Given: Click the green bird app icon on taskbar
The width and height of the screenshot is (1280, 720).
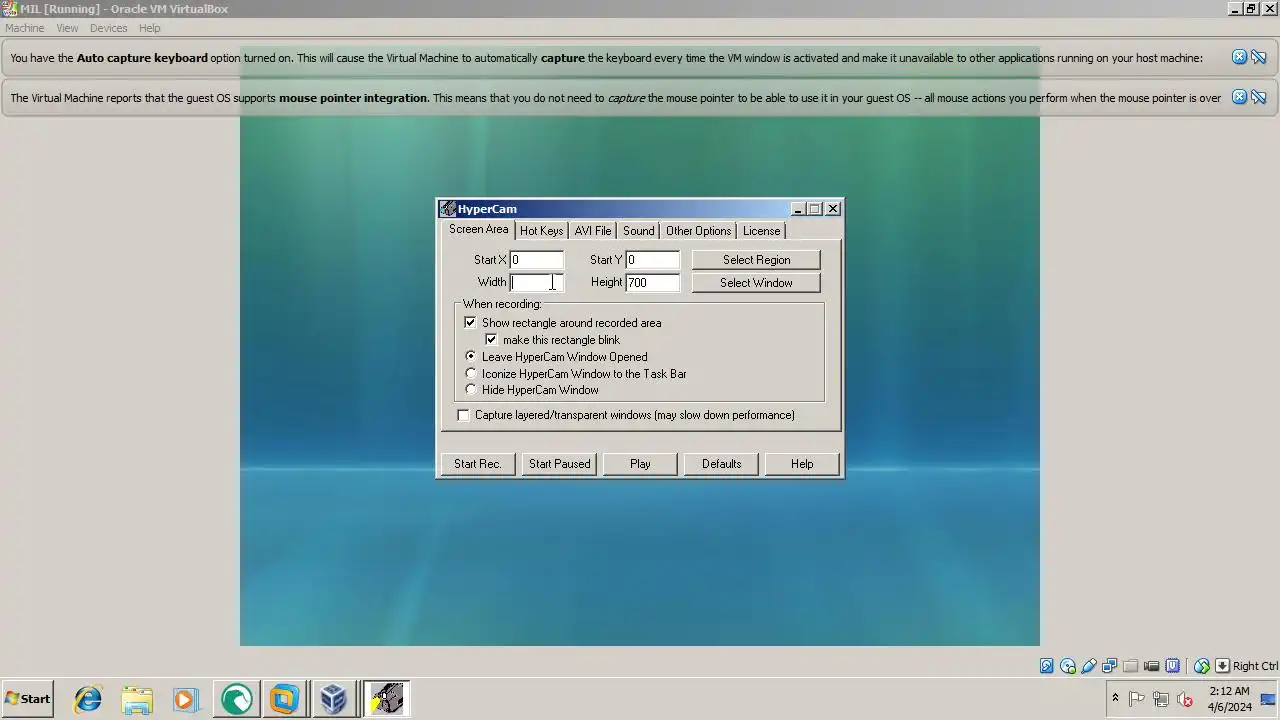Looking at the screenshot, I should pos(236,699).
